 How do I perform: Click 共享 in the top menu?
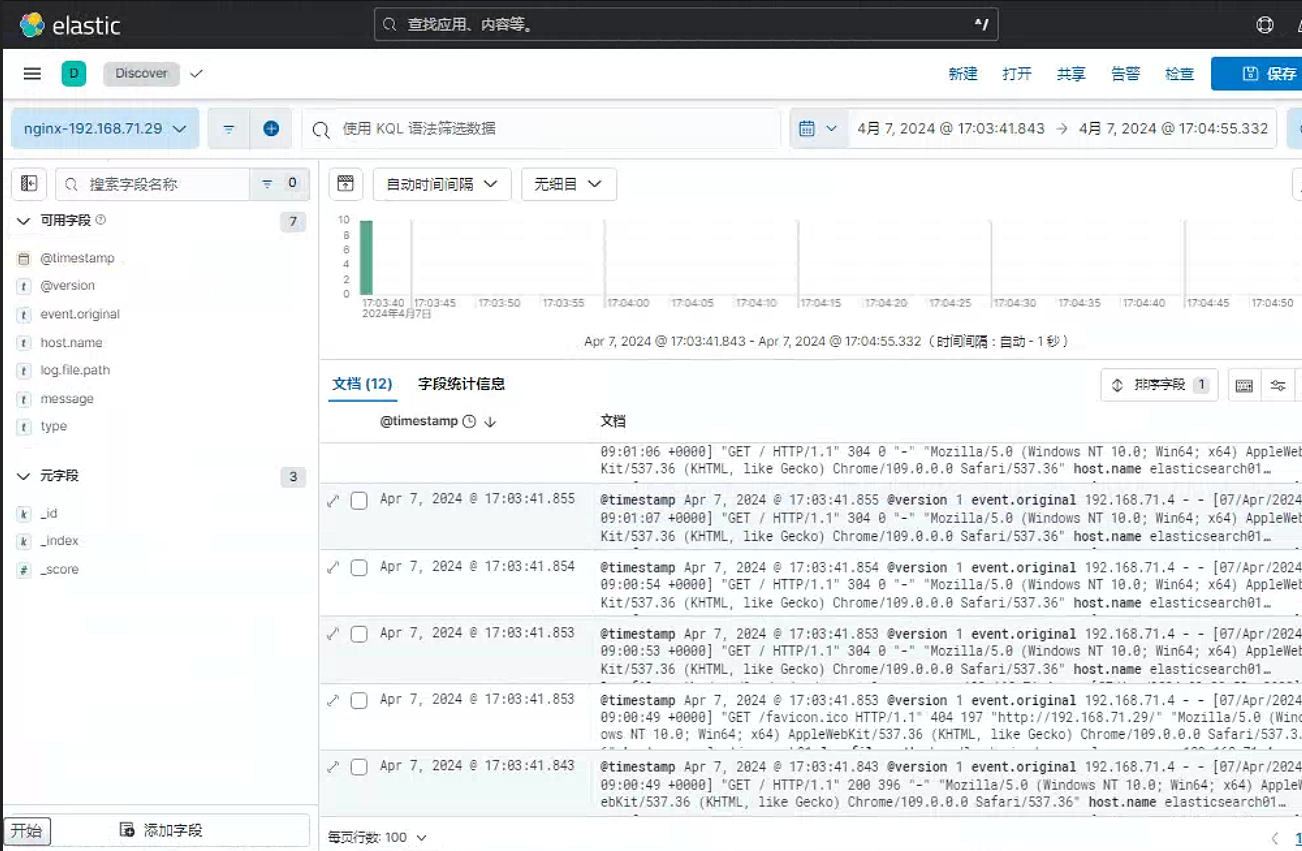pos(1071,74)
